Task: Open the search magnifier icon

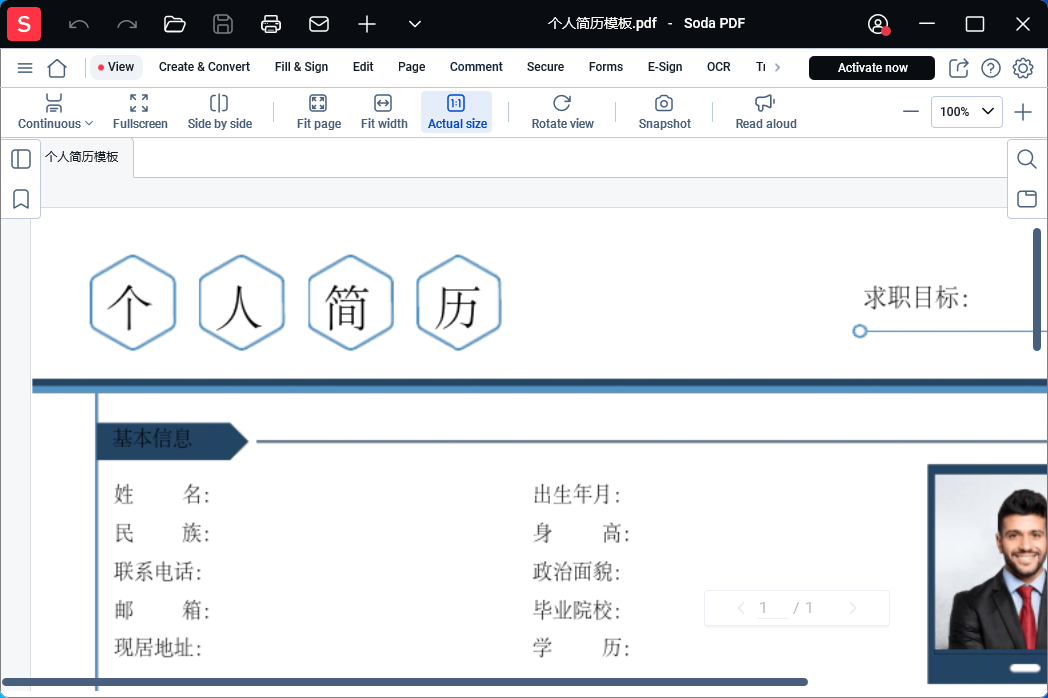Action: tap(1027, 159)
